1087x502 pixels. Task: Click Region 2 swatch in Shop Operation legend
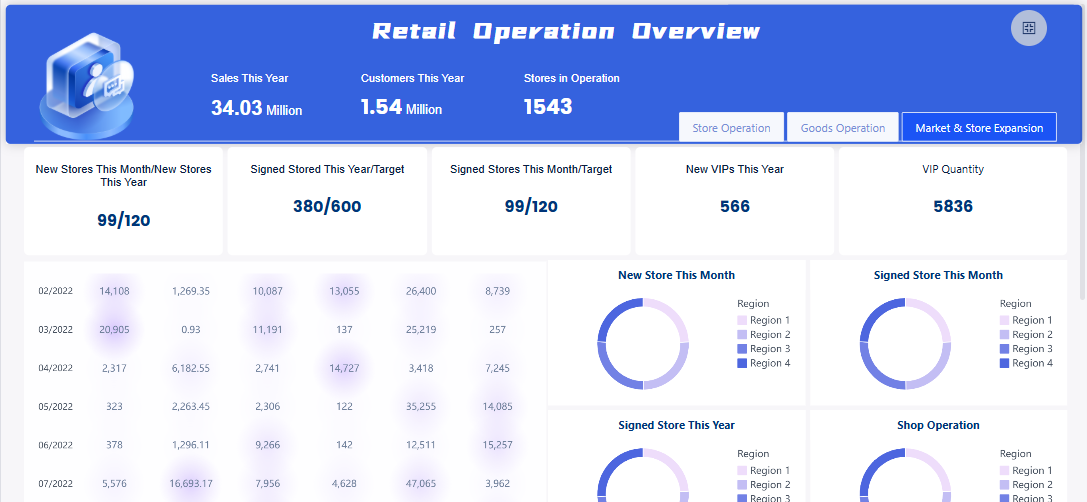click(1005, 485)
